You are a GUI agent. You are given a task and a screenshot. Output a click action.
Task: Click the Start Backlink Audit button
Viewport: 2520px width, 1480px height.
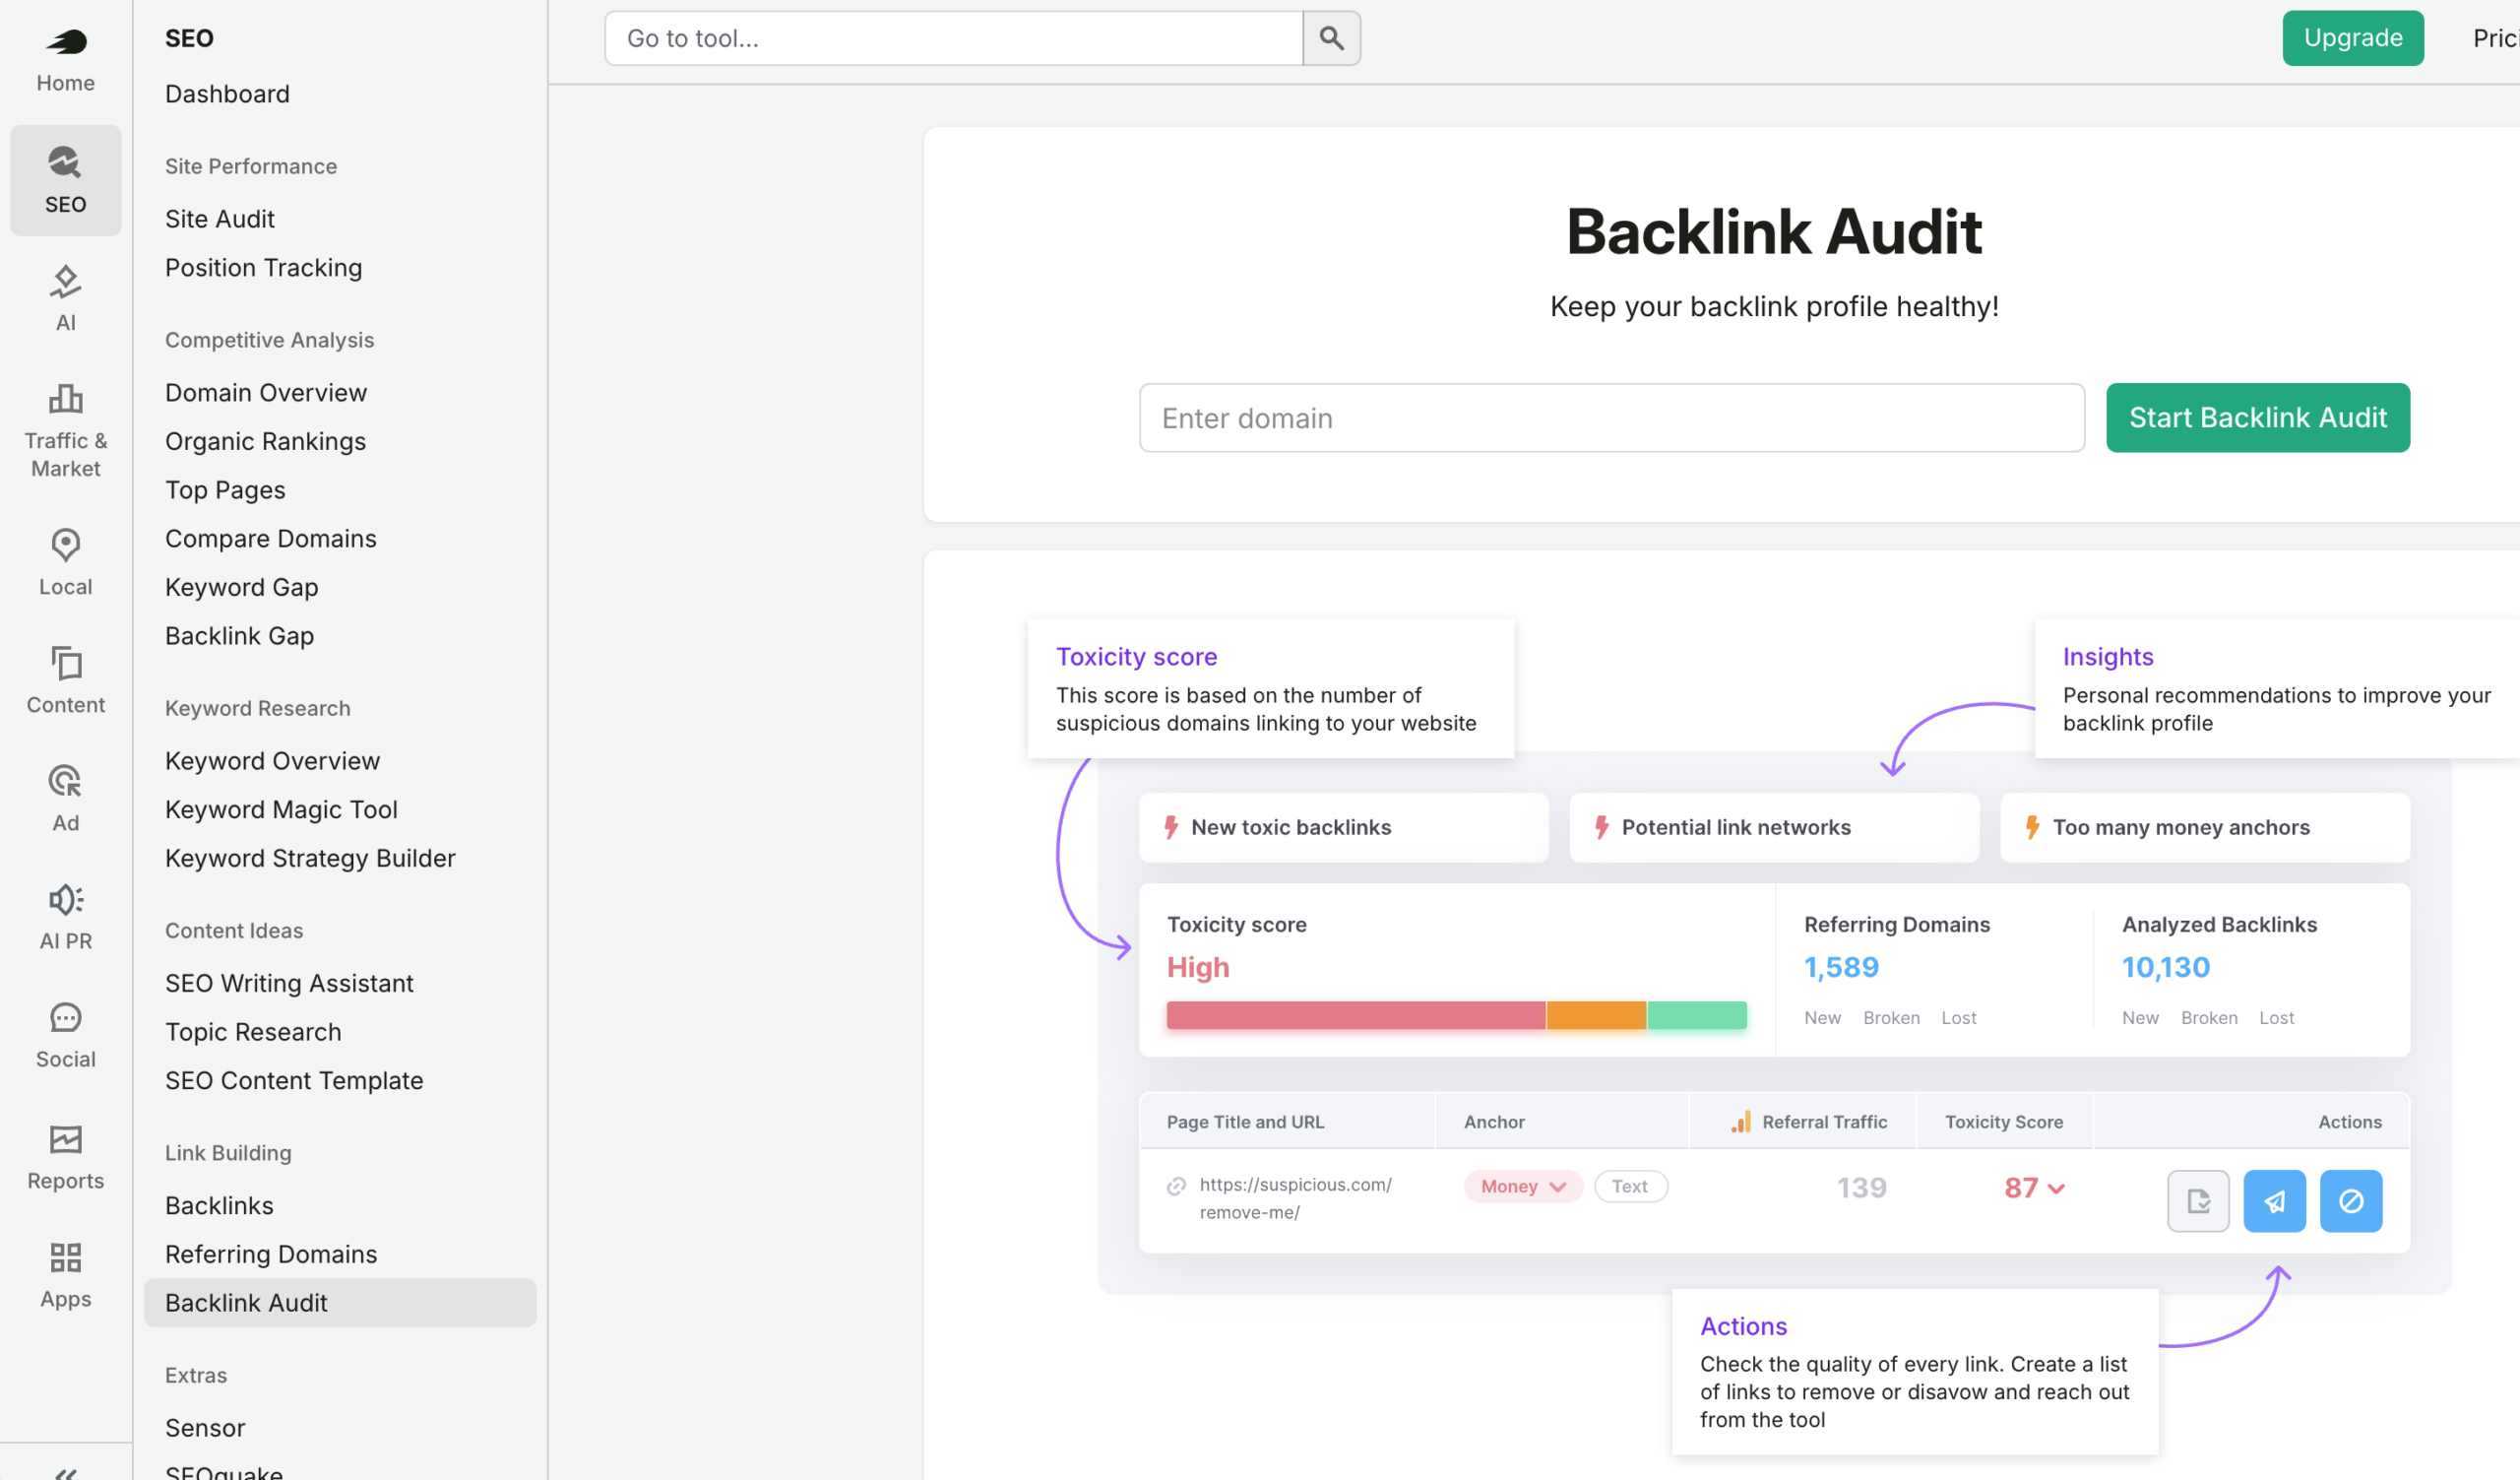2258,418
